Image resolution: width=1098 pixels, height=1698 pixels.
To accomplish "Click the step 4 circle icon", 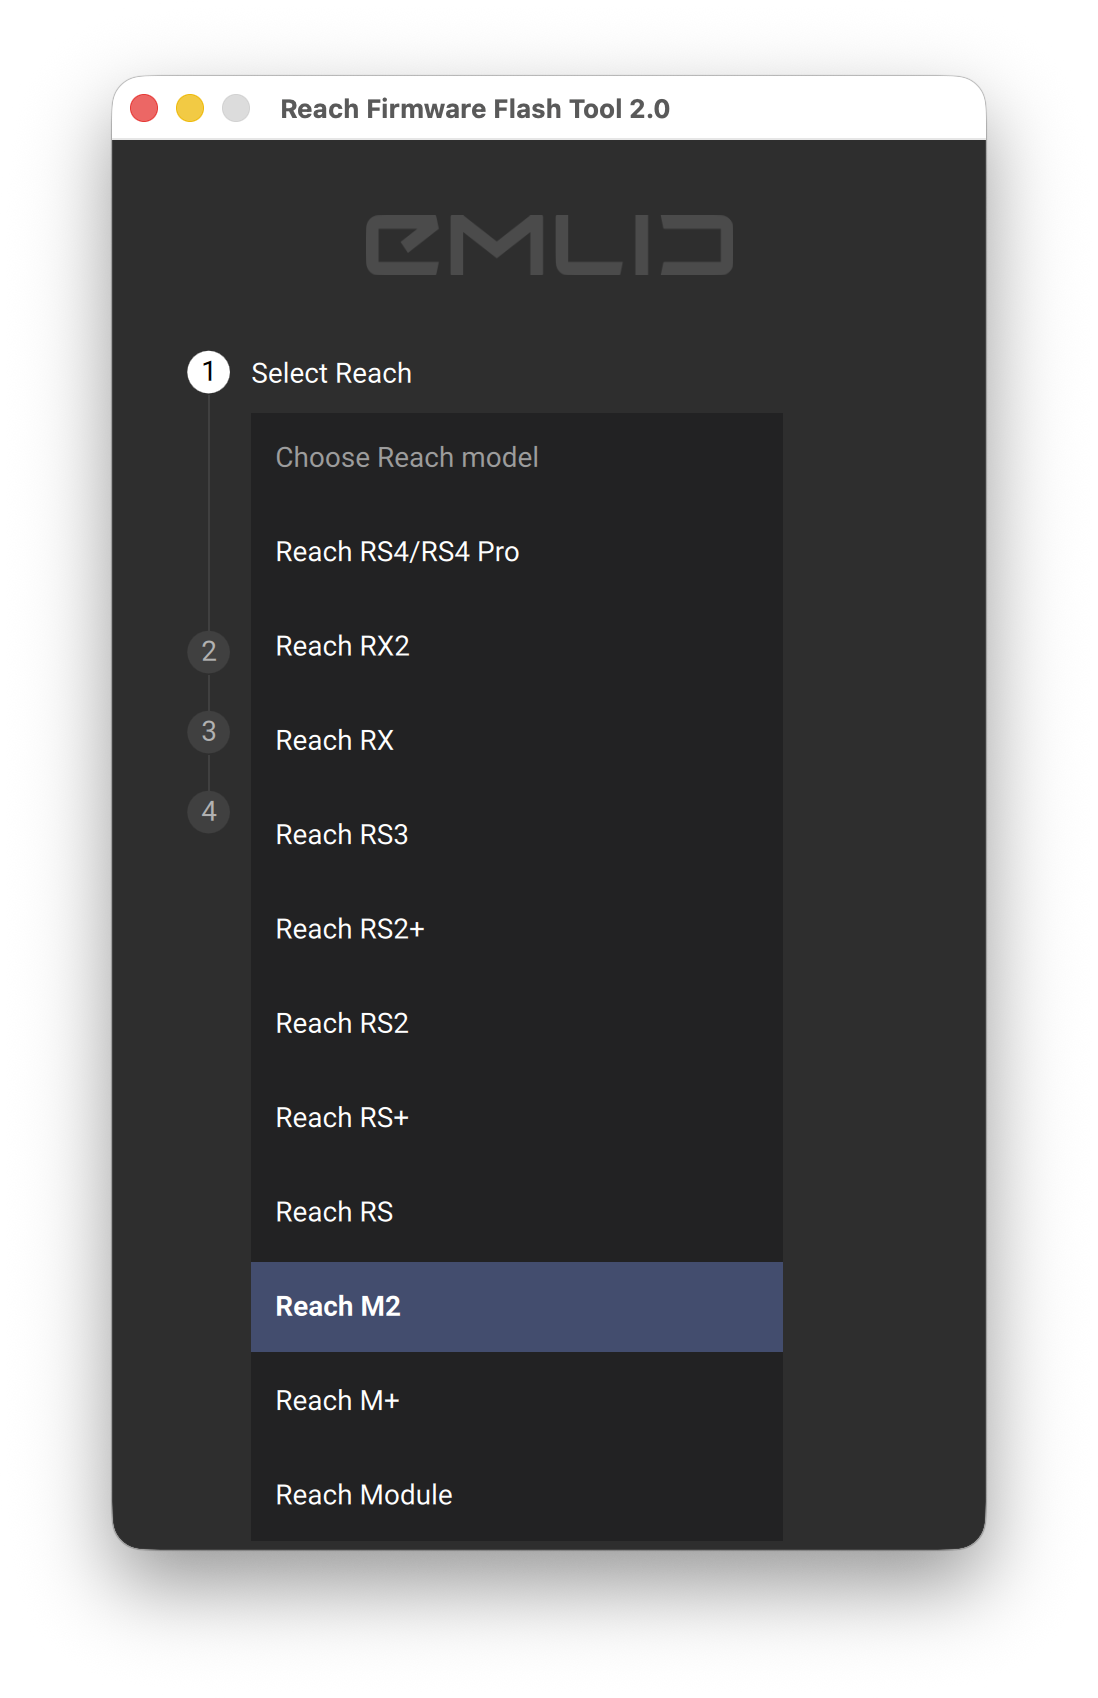I will 208,811.
